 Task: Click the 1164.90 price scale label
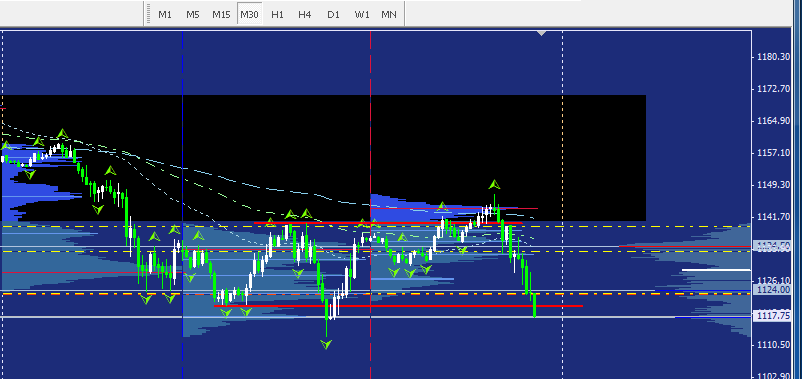(773, 121)
